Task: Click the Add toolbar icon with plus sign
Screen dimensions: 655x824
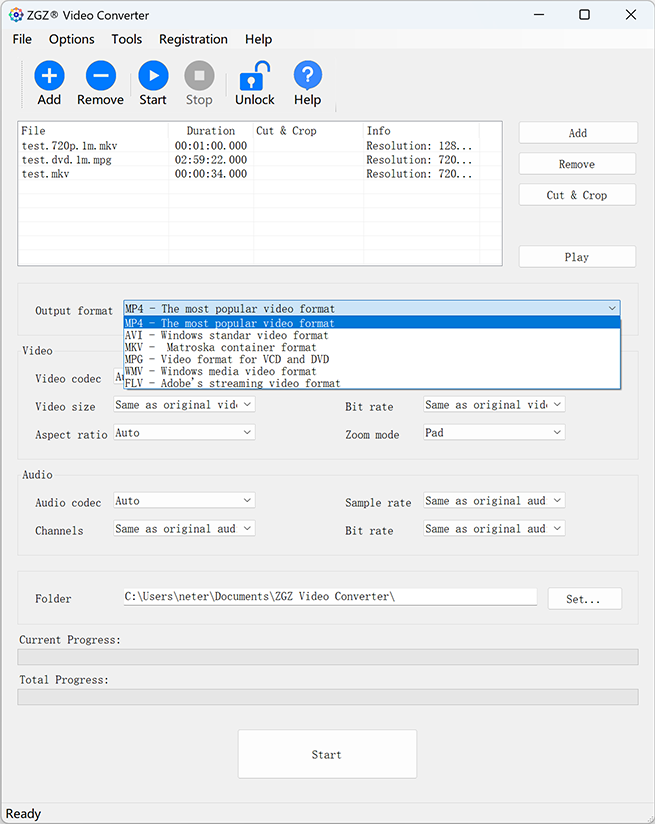Action: [49, 76]
